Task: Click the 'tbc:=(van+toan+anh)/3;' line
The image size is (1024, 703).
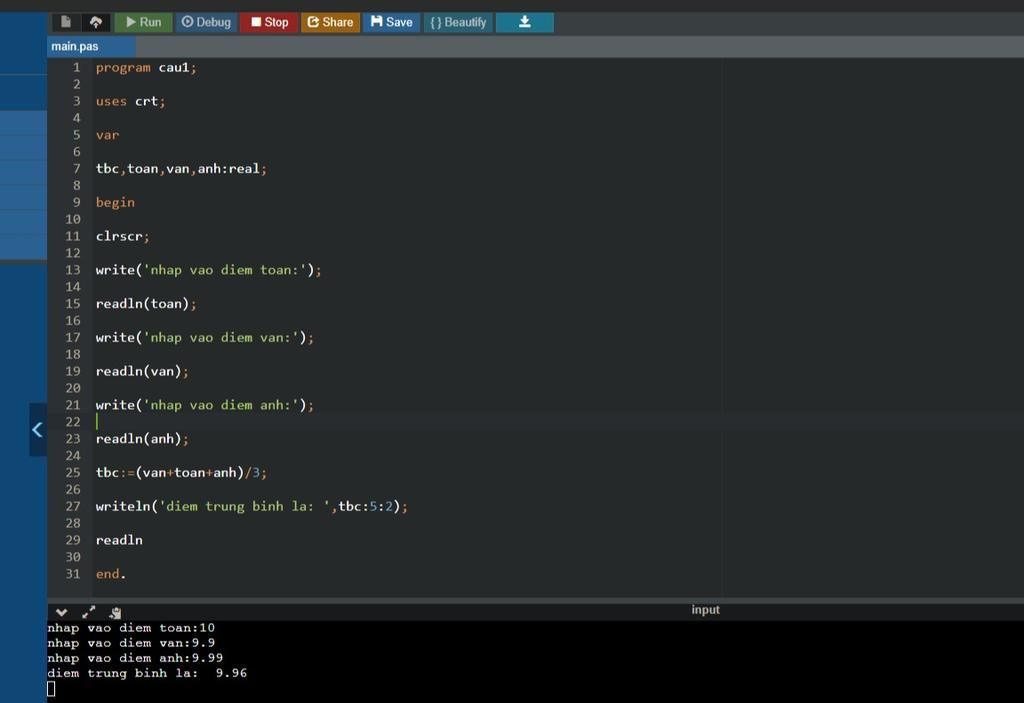Action: 181,472
